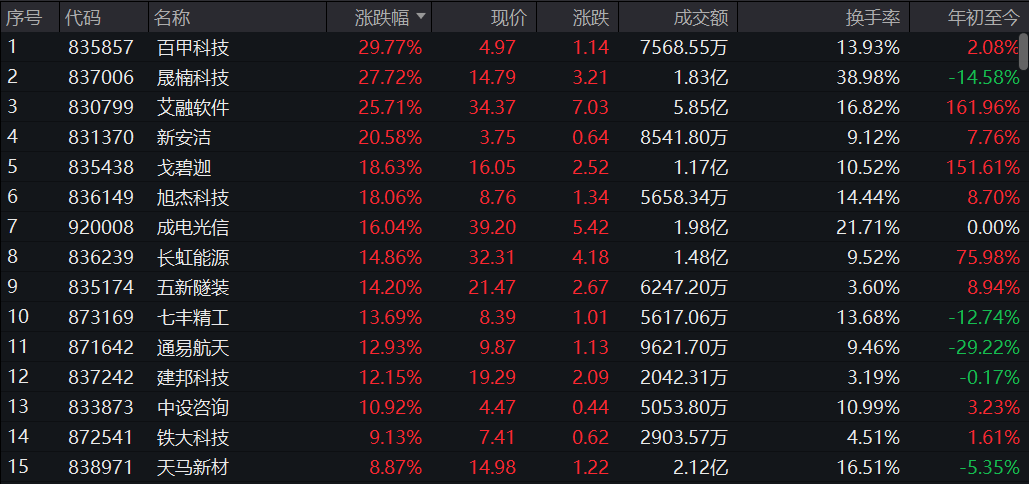Click stock code 838971
Screen dimensions: 1029x484
click(100, 468)
